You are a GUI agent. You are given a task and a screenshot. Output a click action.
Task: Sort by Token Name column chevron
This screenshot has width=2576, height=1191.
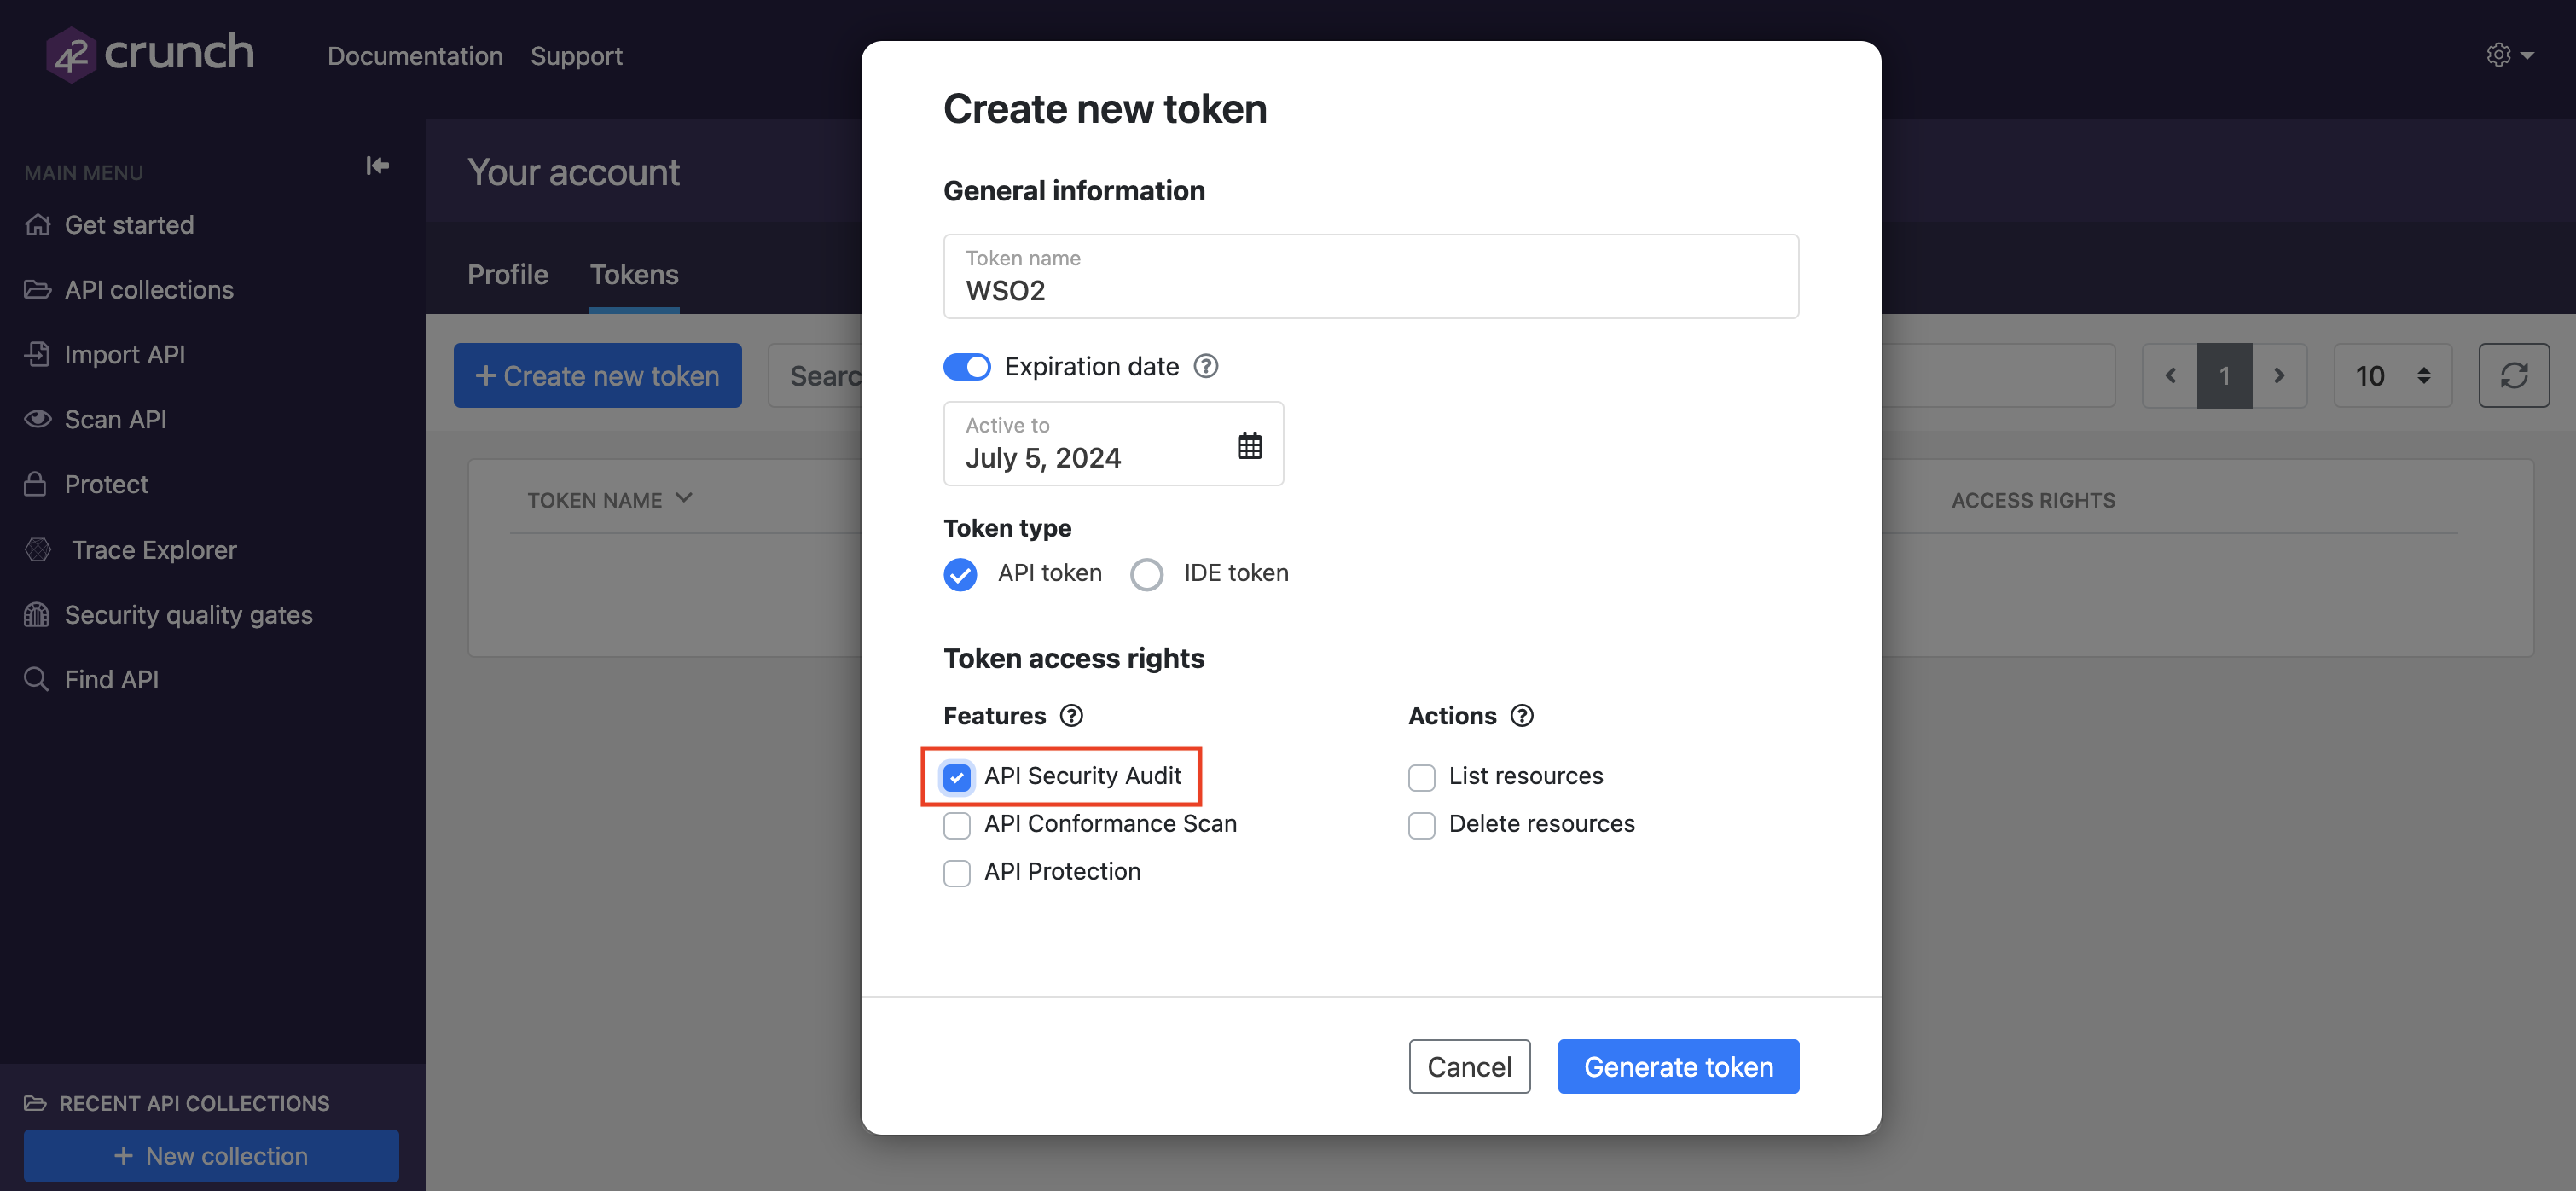point(684,498)
